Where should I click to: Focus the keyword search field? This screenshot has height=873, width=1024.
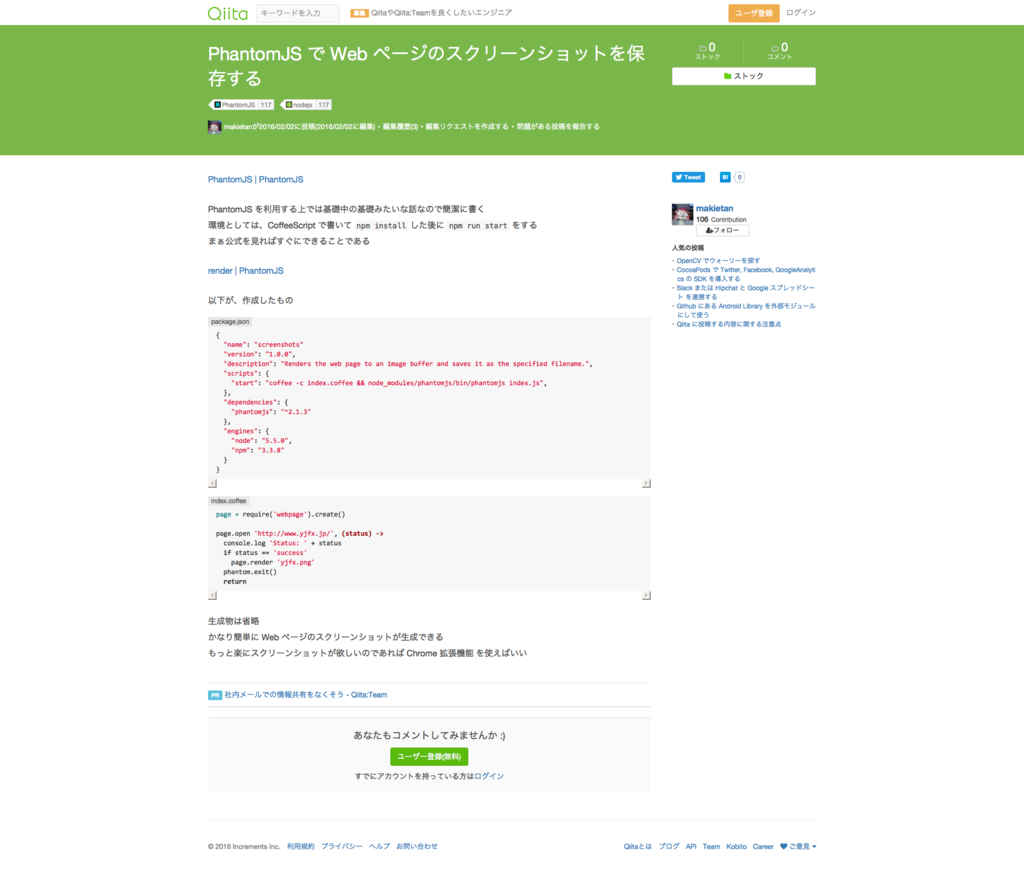(x=298, y=13)
